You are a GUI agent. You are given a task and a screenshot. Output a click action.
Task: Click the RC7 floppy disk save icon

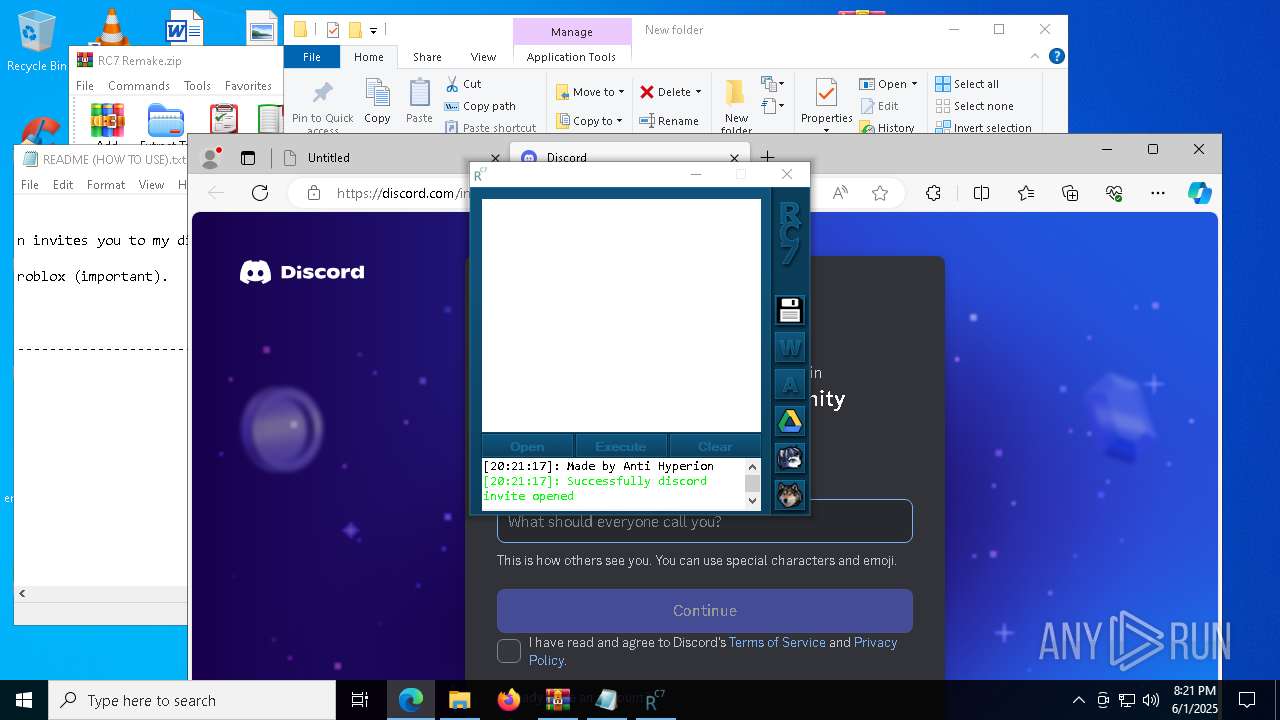[790, 310]
